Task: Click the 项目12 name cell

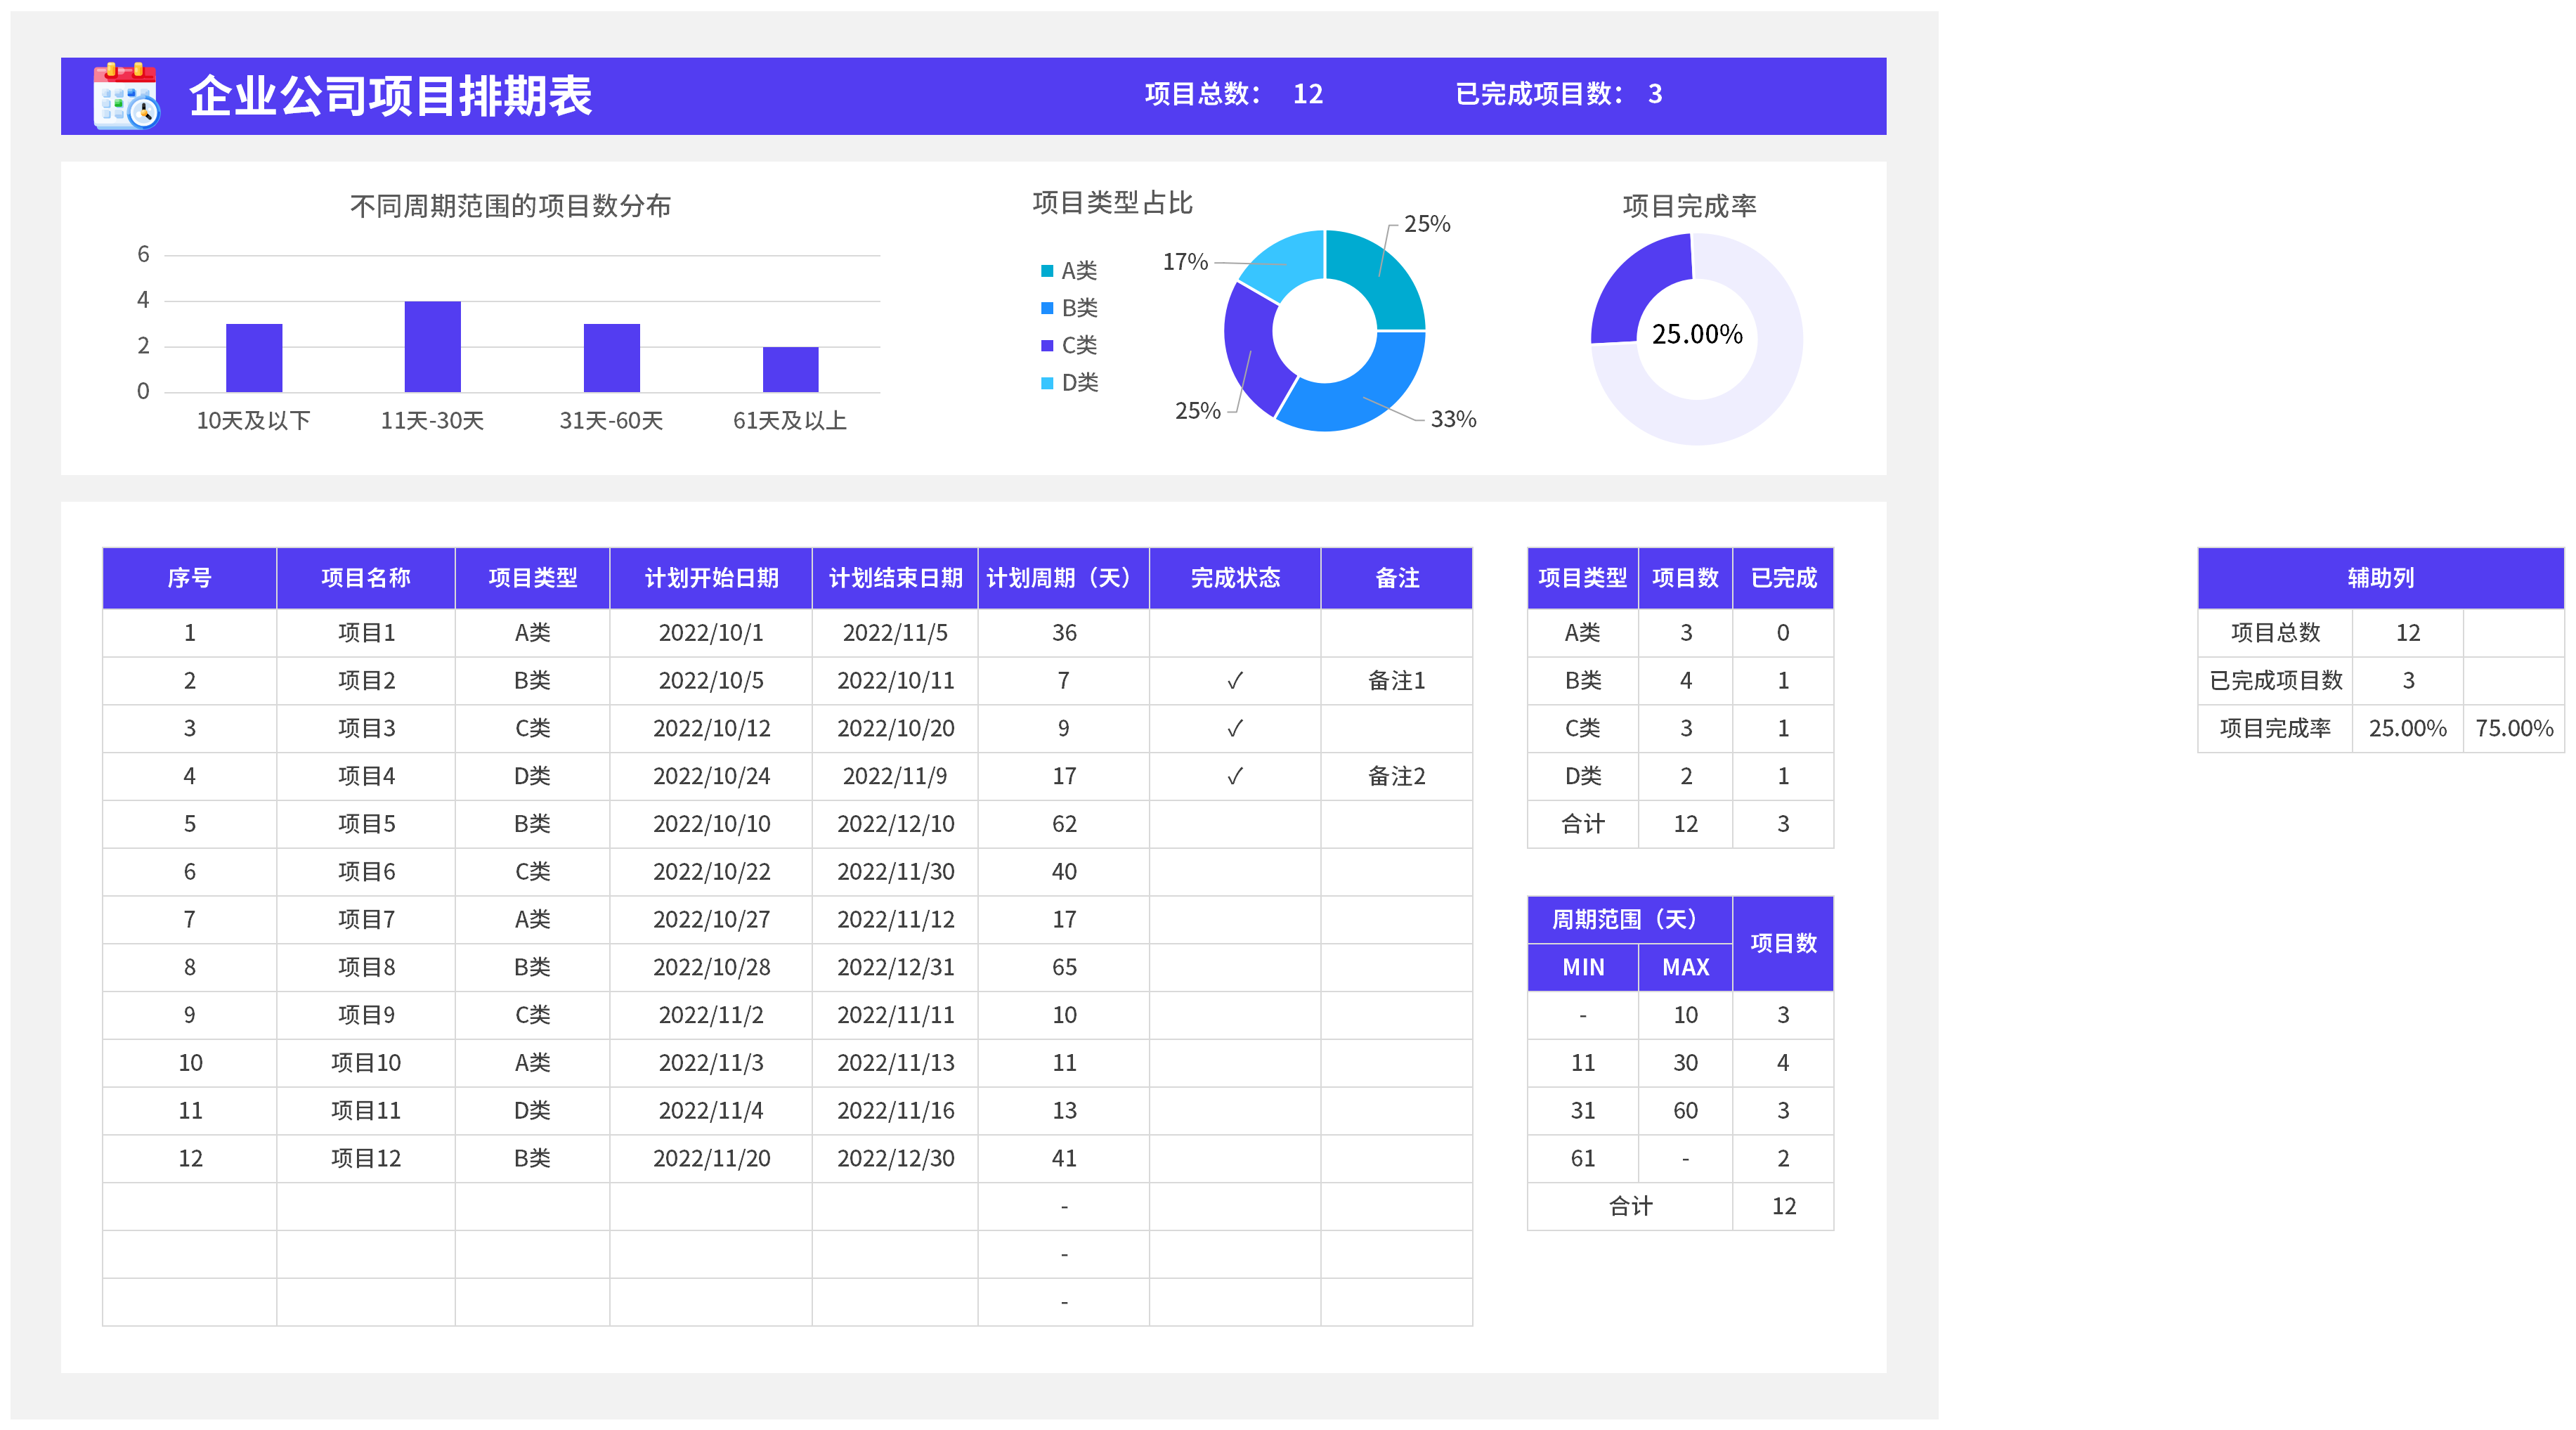Action: tap(366, 1159)
